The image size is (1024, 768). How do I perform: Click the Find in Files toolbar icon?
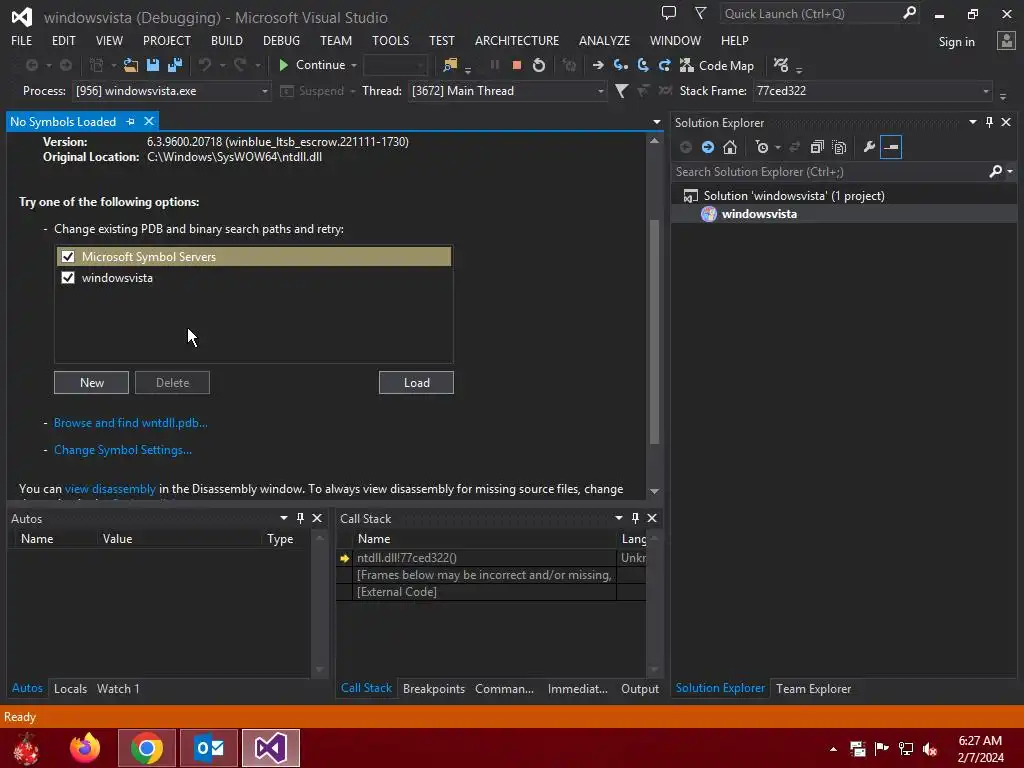(450, 65)
